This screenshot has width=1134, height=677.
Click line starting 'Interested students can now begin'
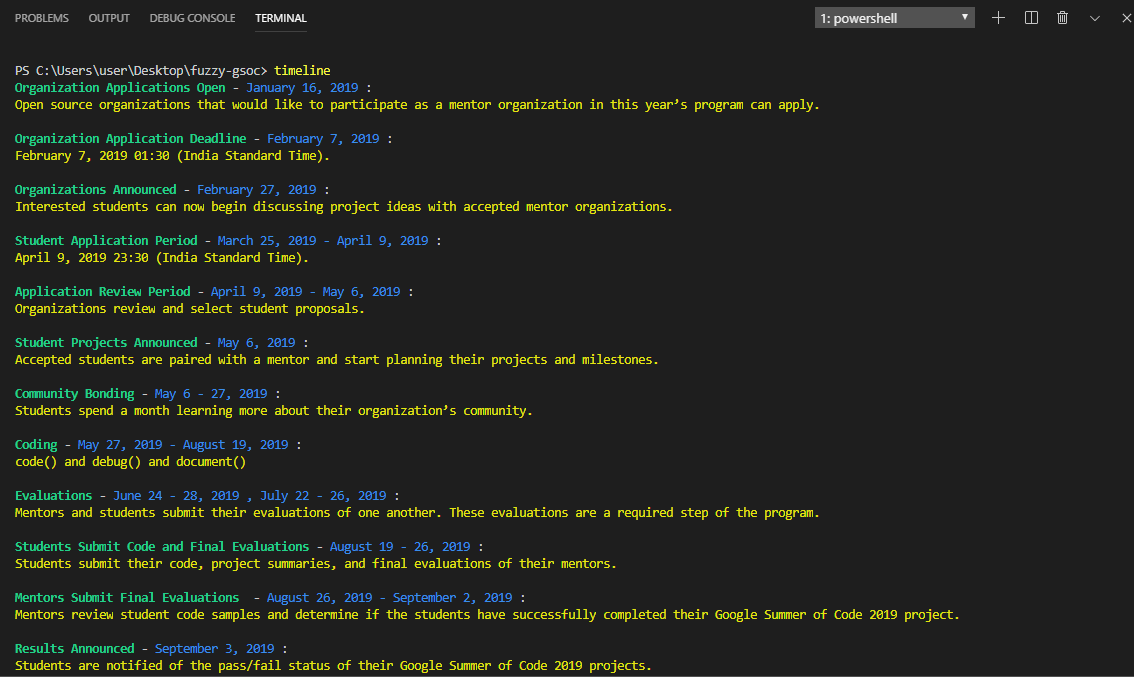344,206
